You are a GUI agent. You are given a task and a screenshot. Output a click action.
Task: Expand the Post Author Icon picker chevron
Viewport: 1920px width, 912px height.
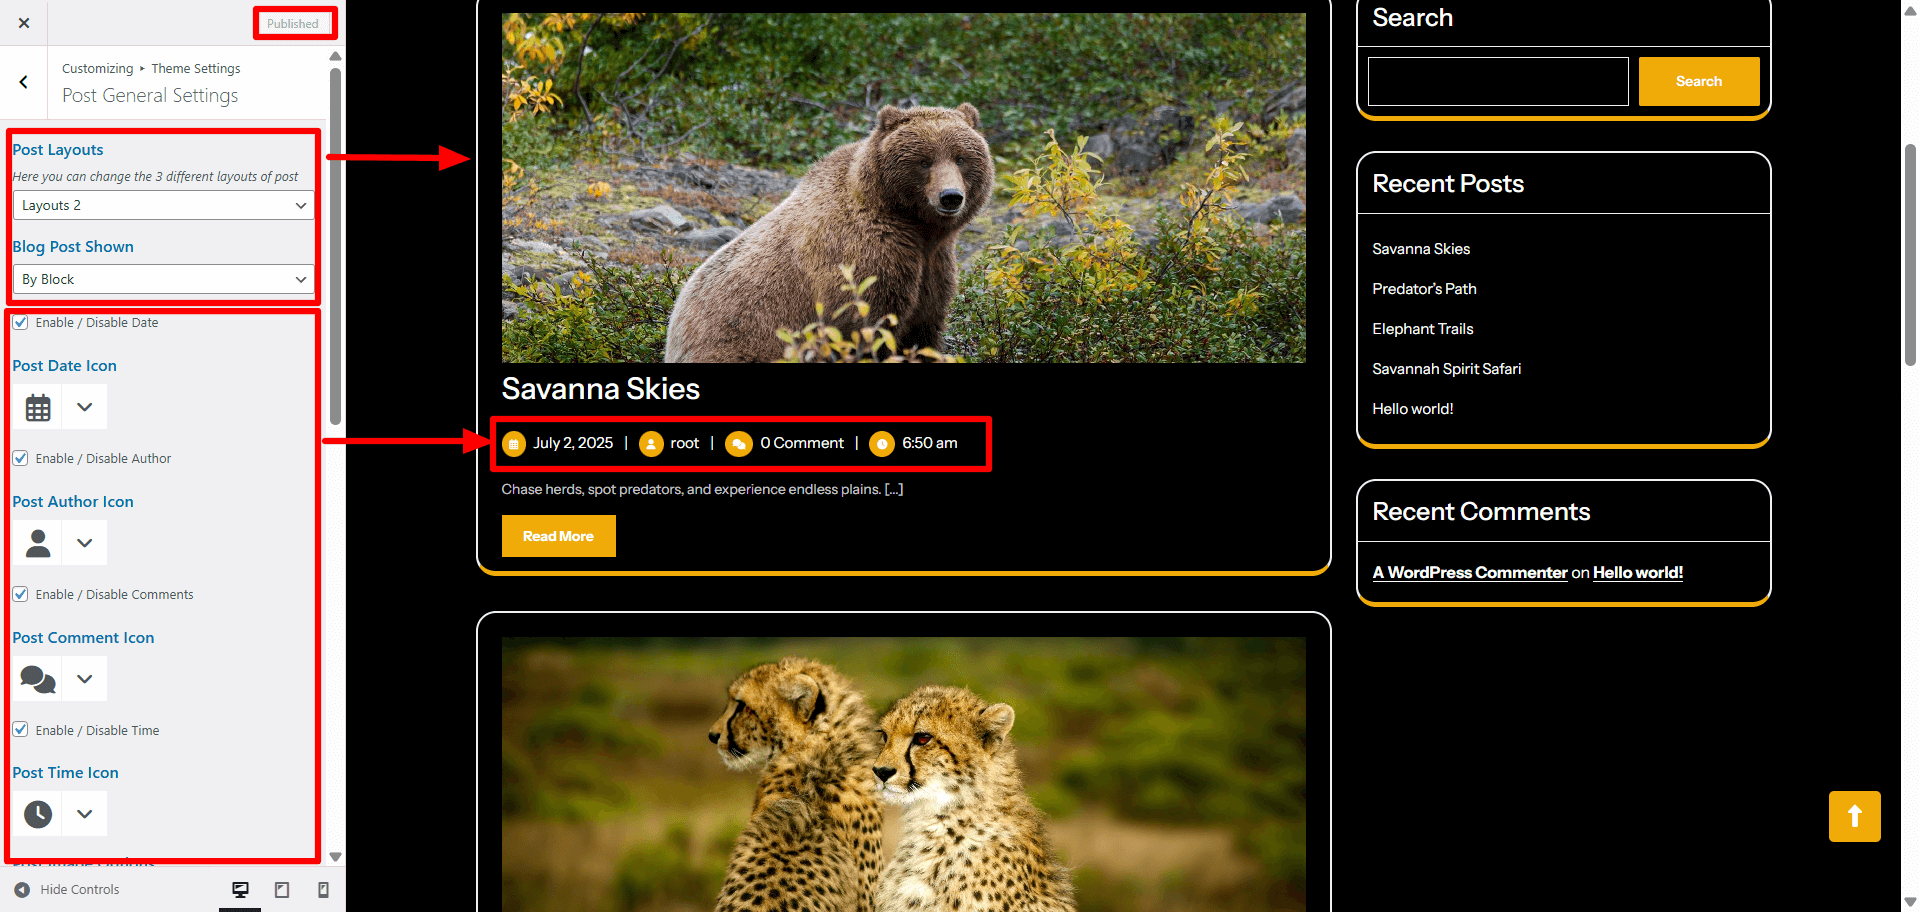[85, 543]
